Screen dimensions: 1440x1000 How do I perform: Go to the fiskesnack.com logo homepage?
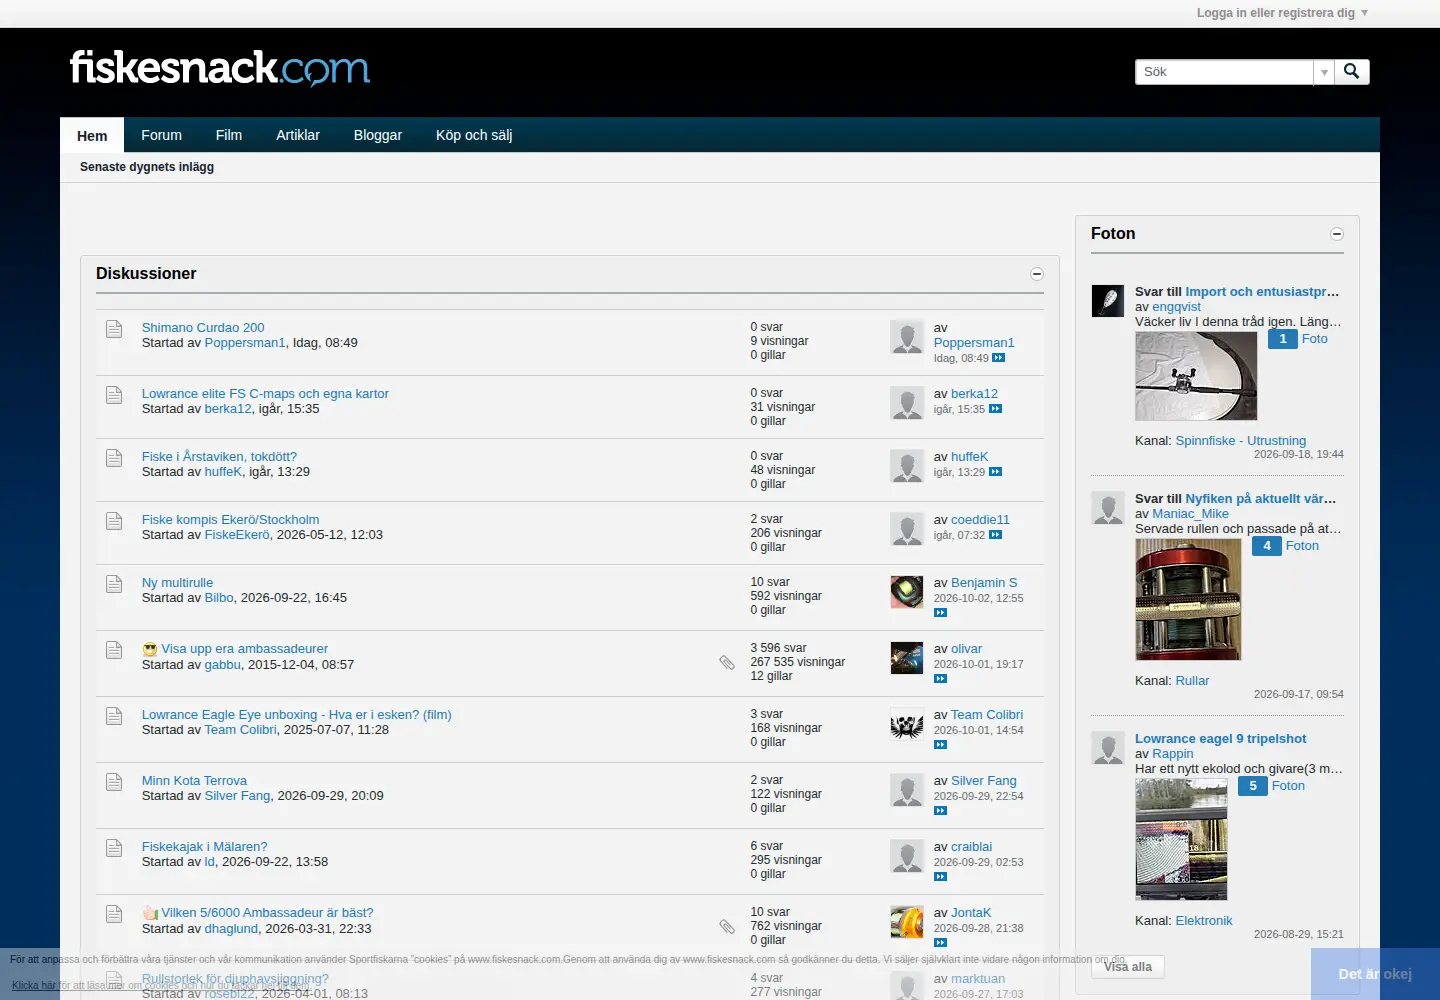coord(220,68)
